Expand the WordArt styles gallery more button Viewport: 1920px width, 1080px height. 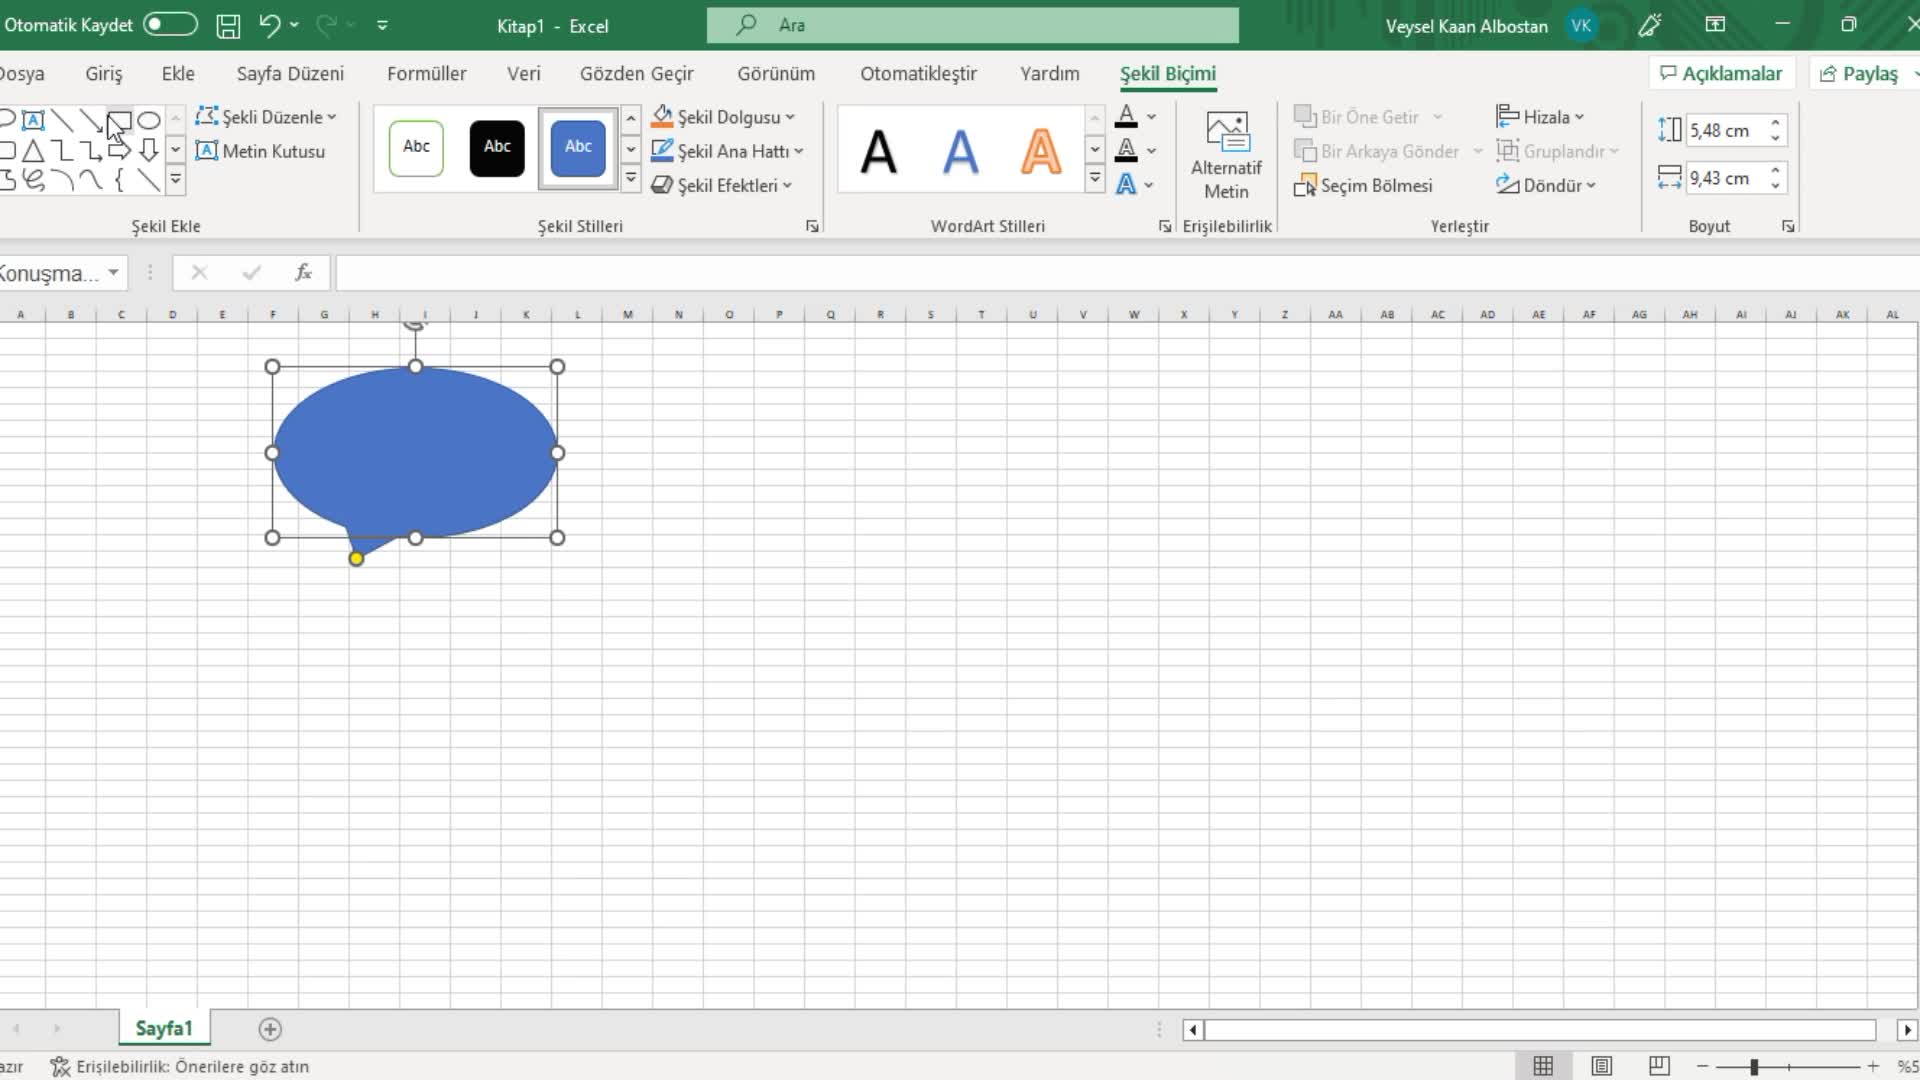[1095, 179]
